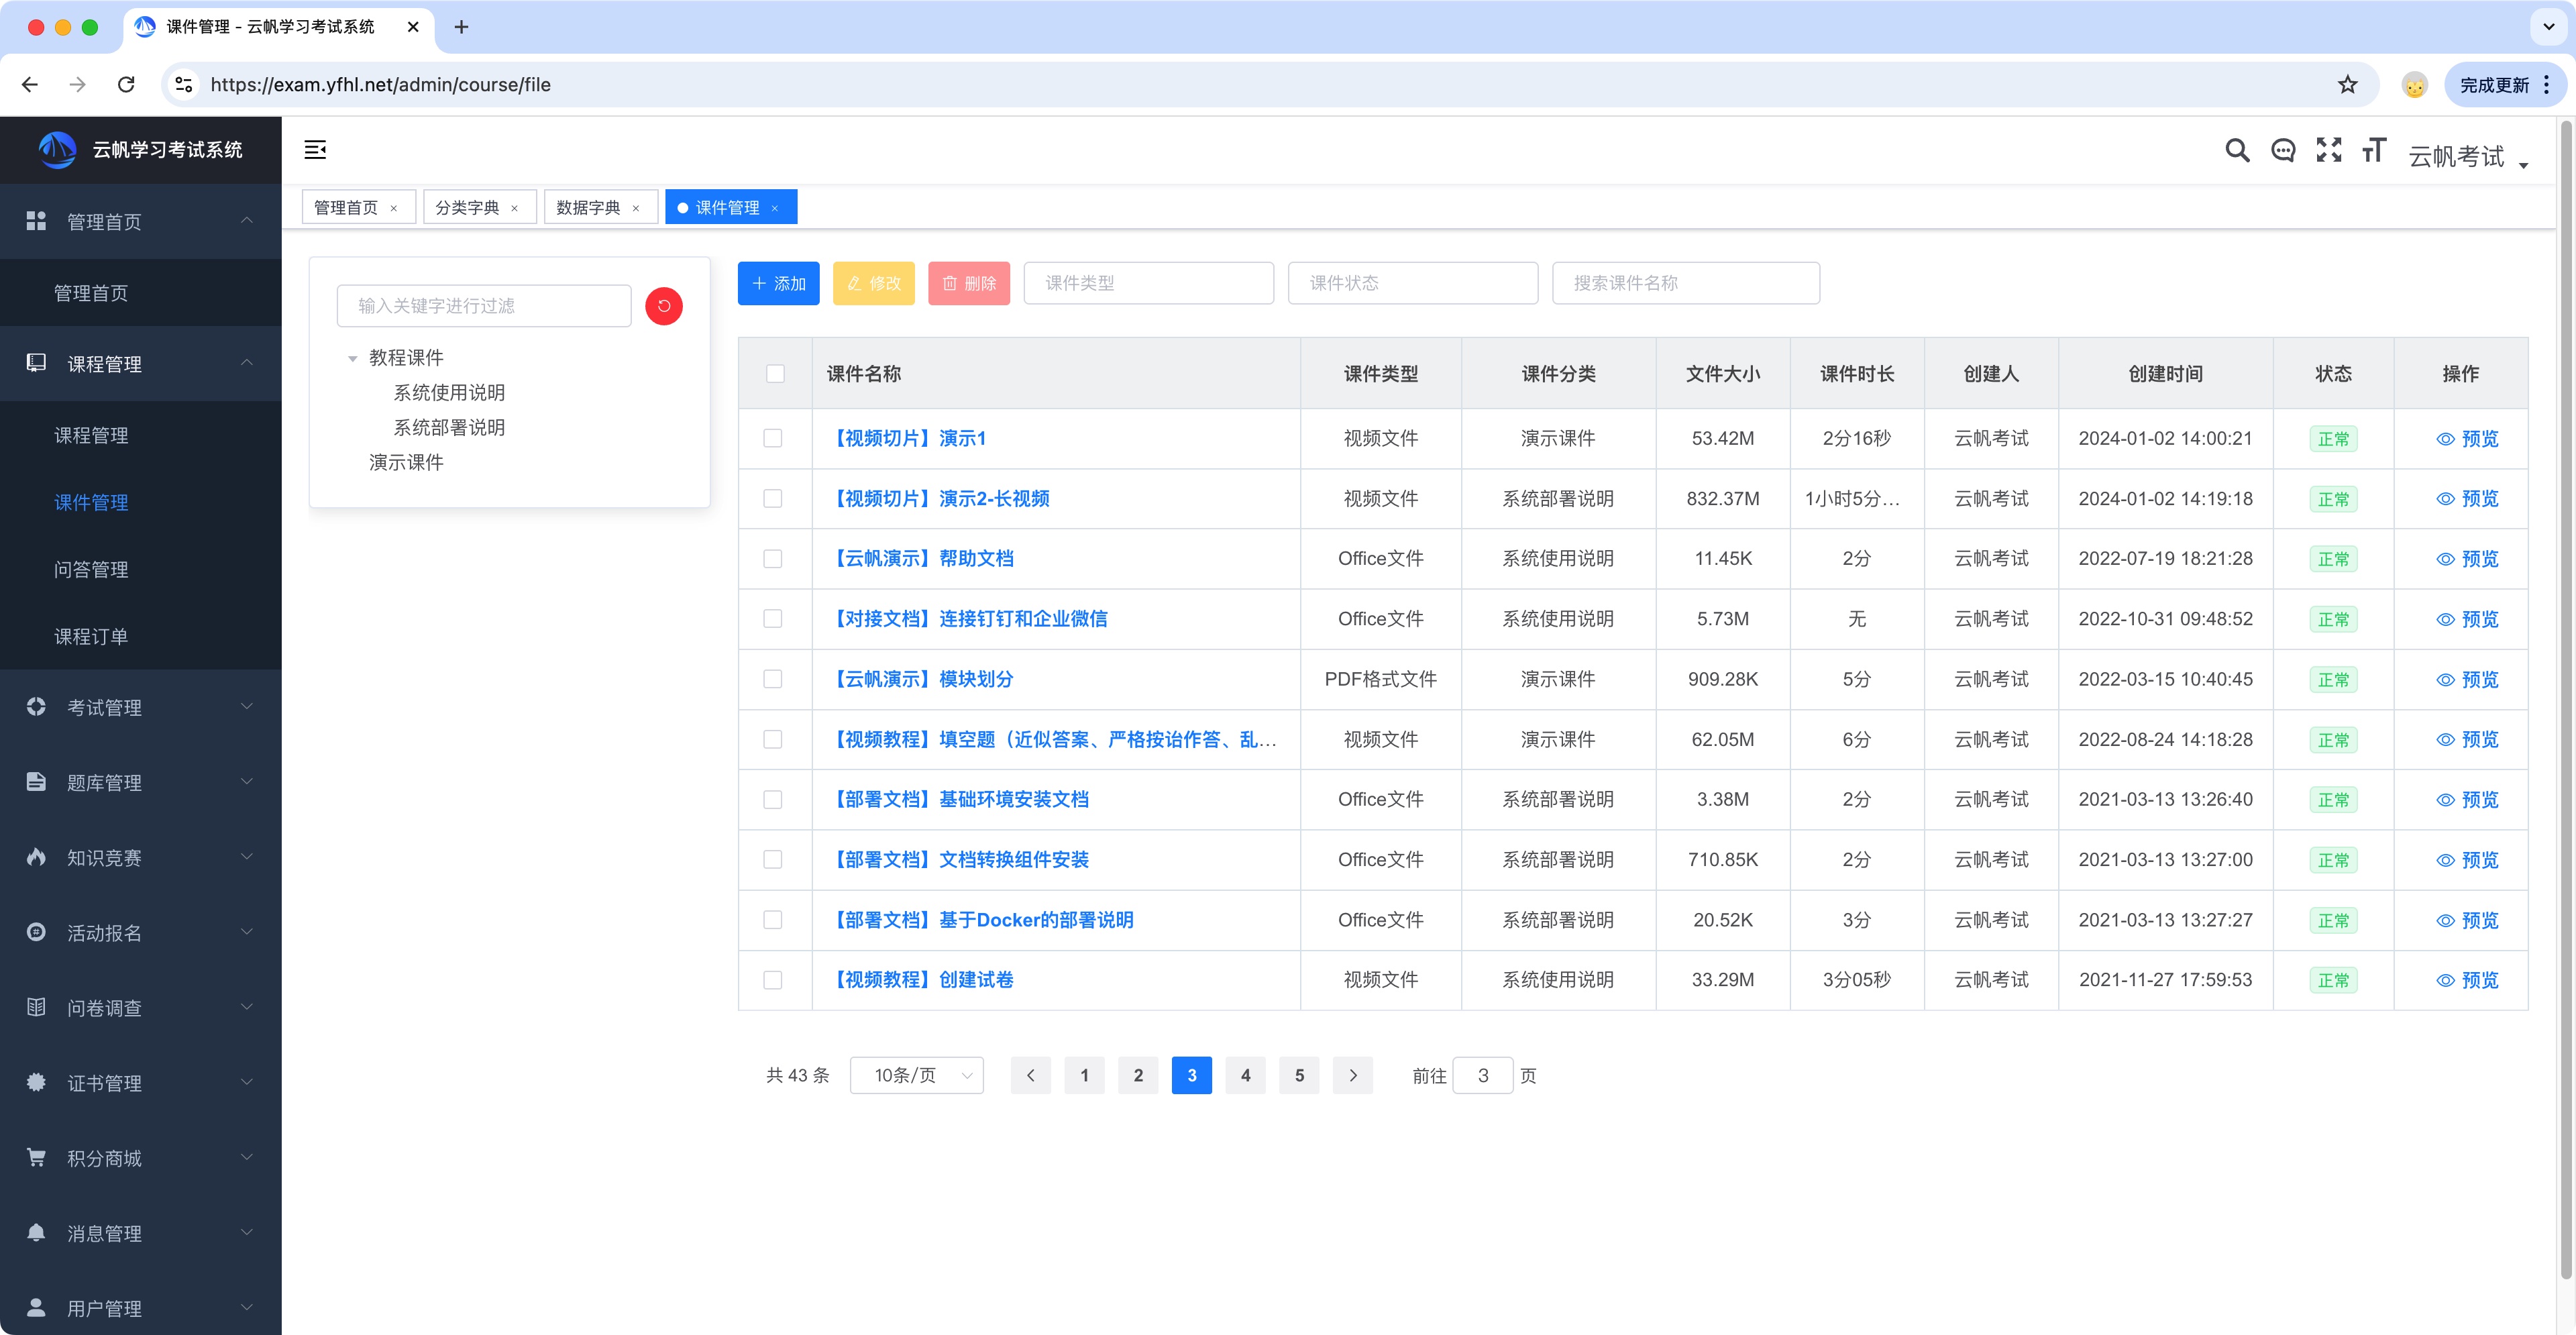Click the 输入关键字进行过滤 filter field
The height and width of the screenshot is (1335, 2576).
click(484, 306)
